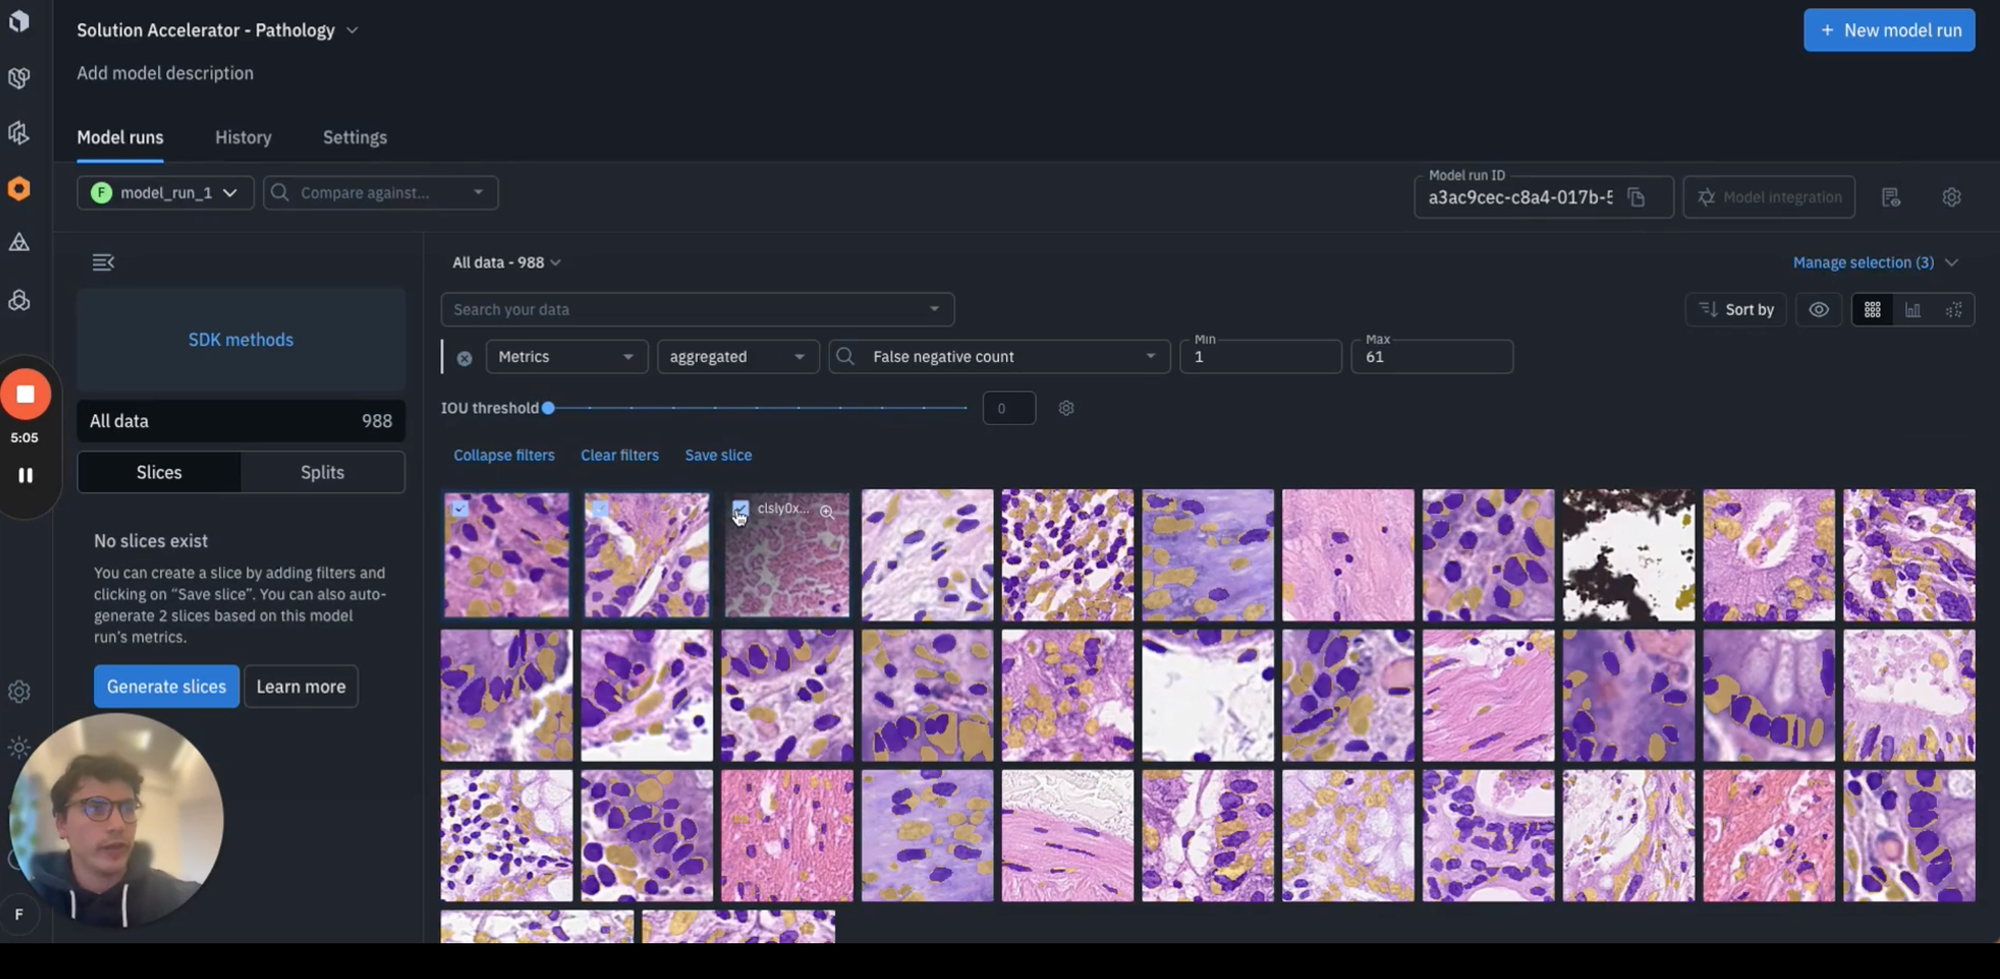Click the Clear filters link
Image resolution: width=2000 pixels, height=979 pixels.
(x=620, y=455)
